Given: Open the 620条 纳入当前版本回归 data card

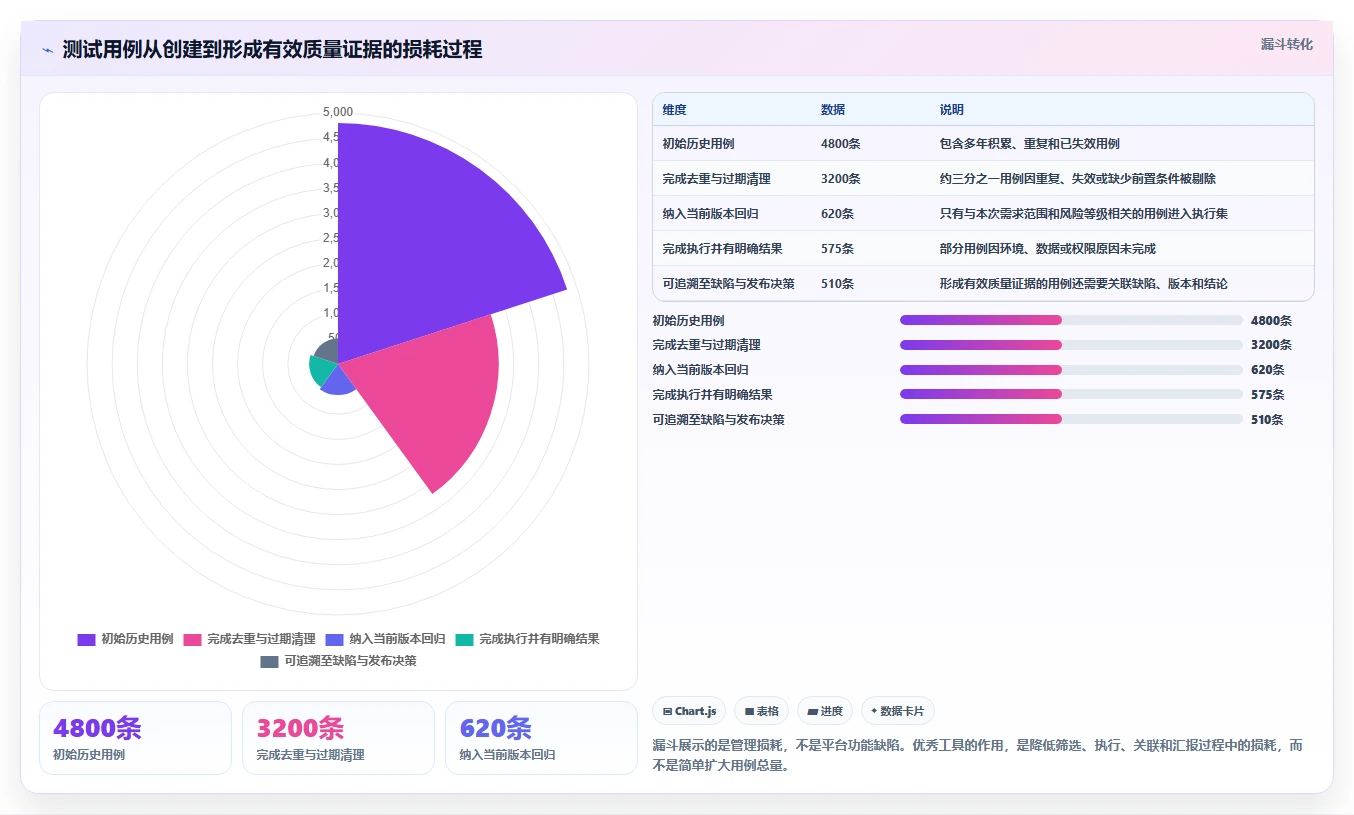Looking at the screenshot, I should tap(541, 738).
